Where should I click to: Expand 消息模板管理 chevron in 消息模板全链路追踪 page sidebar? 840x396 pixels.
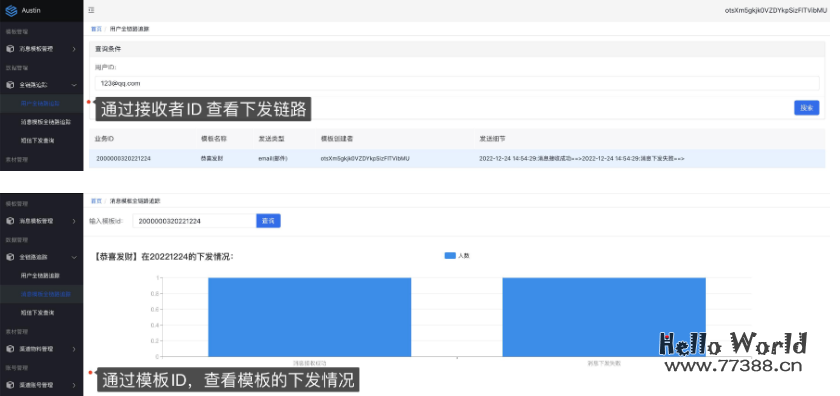(74, 221)
